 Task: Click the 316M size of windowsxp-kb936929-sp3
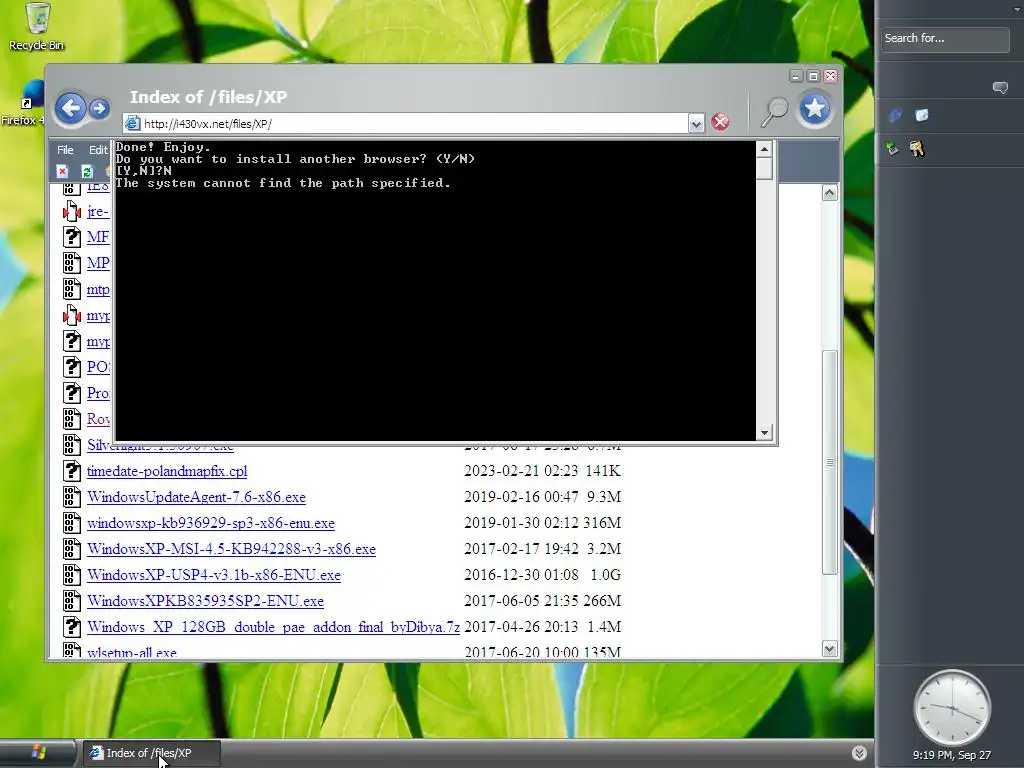click(x=601, y=523)
